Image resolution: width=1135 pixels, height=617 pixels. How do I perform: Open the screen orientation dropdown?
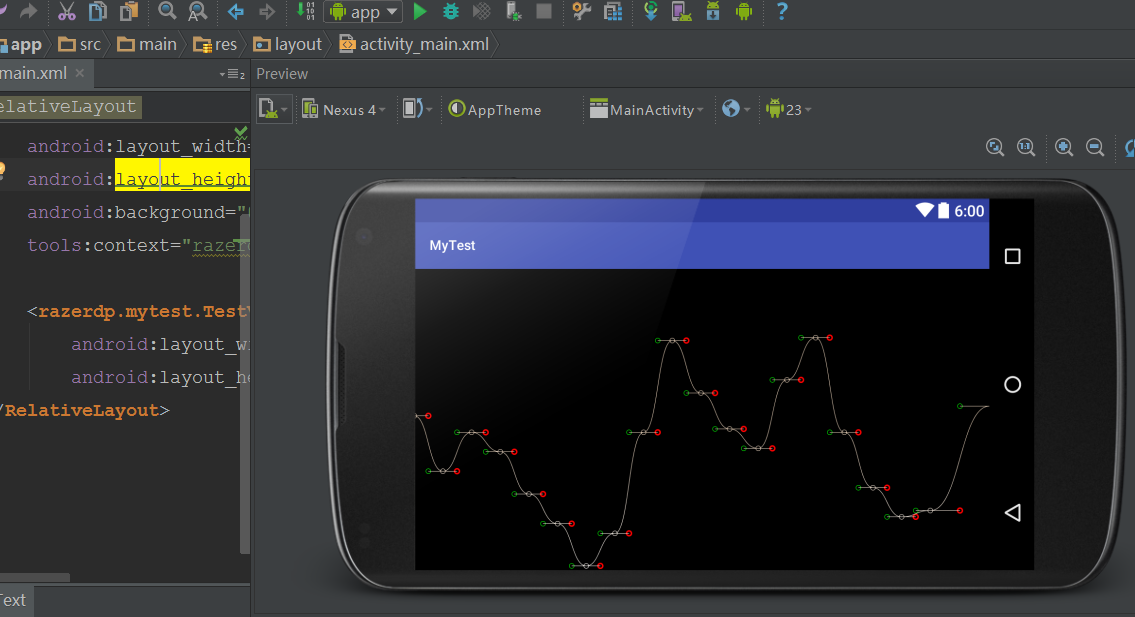[417, 109]
